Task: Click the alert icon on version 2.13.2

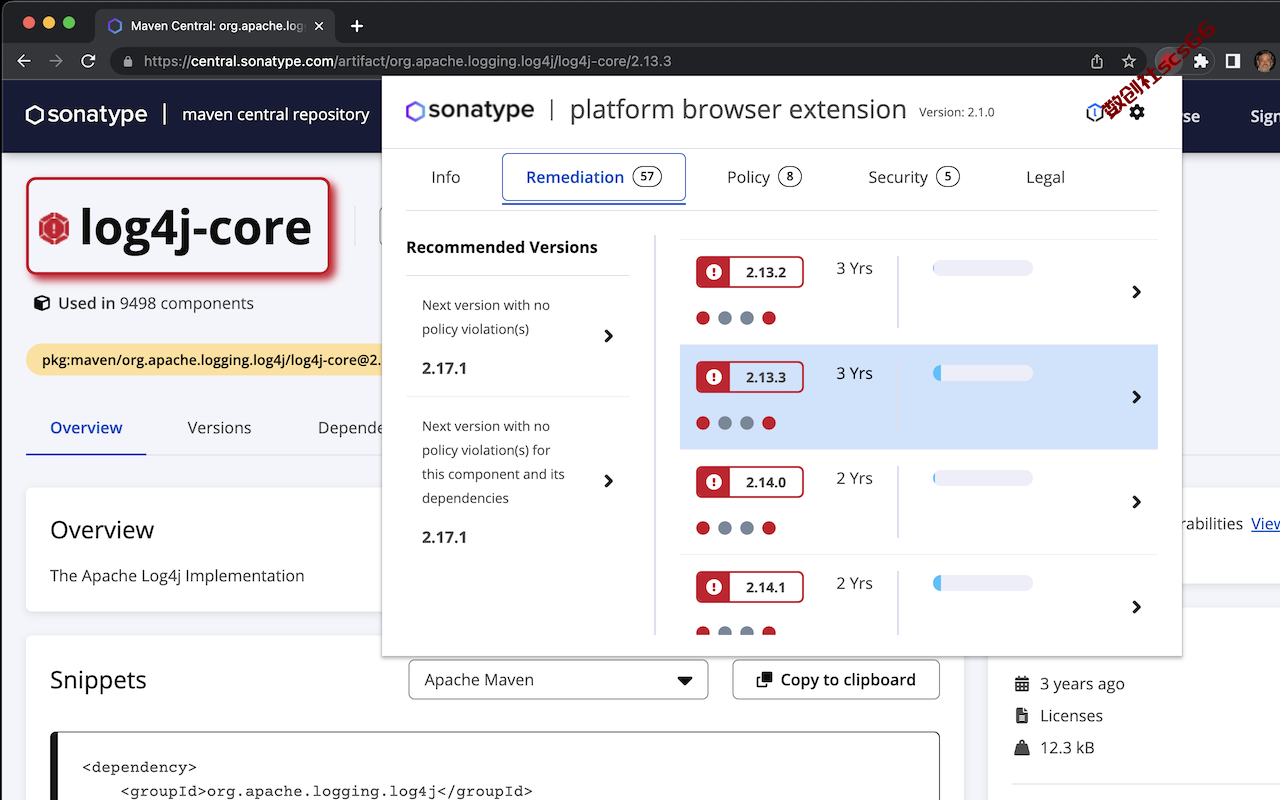Action: [714, 272]
